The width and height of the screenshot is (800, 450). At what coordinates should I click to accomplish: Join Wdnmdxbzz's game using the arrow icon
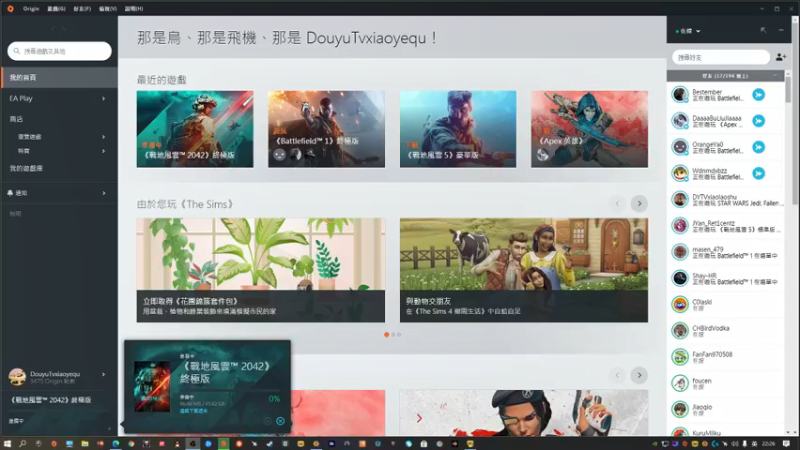coord(759,173)
